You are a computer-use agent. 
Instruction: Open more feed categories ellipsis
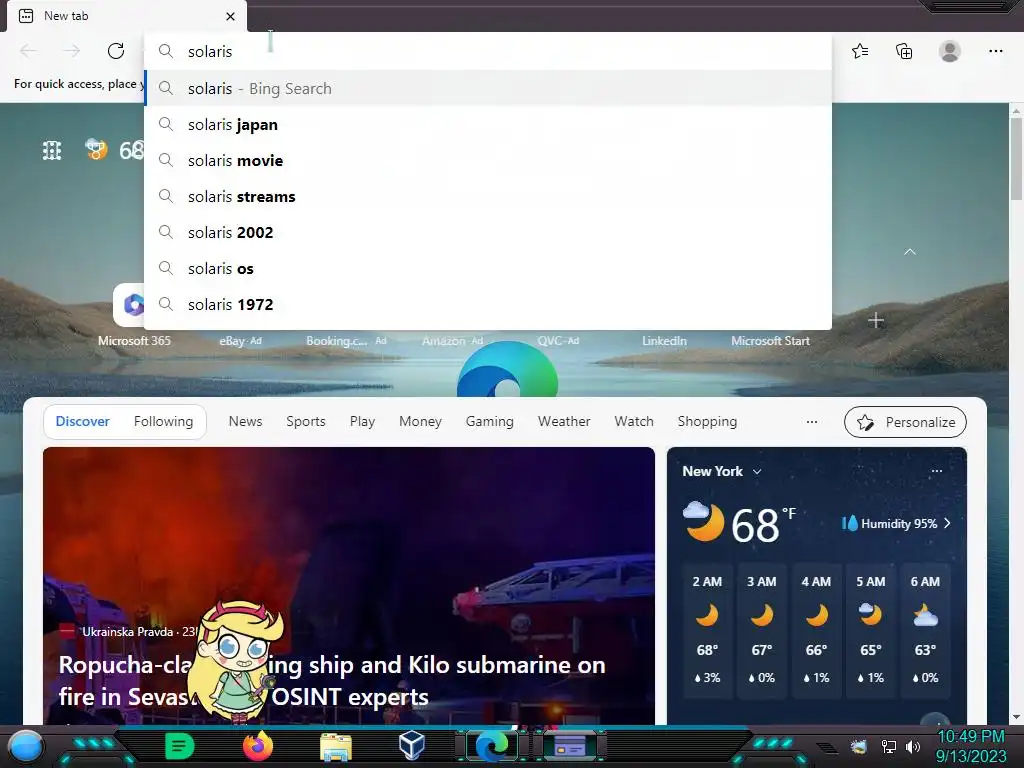812,422
